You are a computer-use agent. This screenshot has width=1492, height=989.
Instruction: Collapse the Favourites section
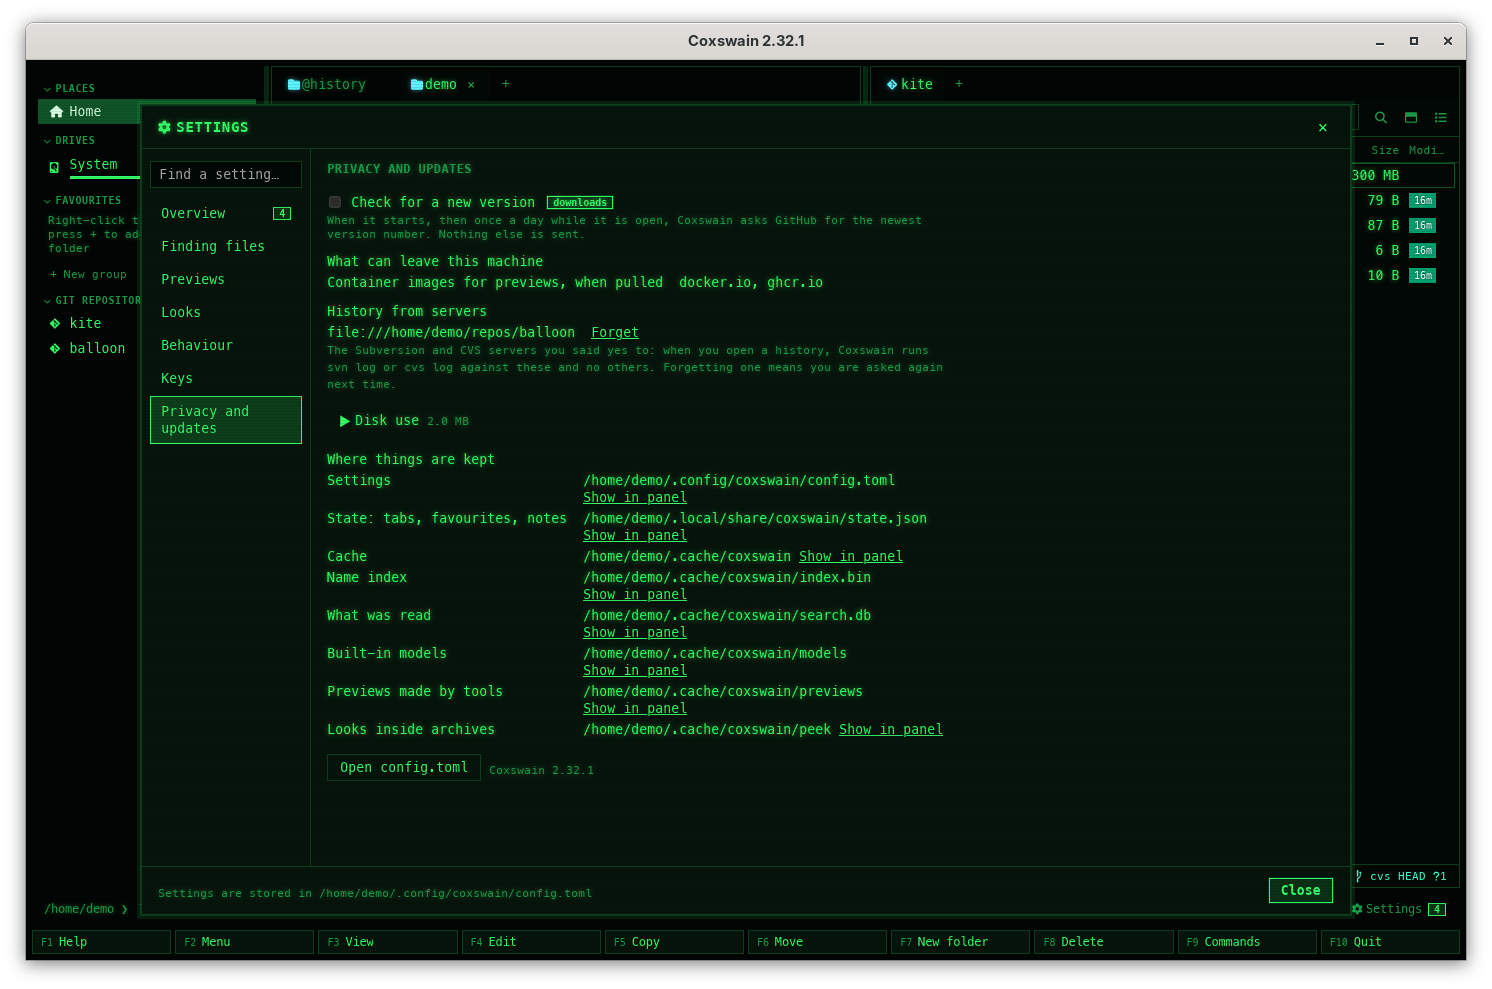click(47, 201)
